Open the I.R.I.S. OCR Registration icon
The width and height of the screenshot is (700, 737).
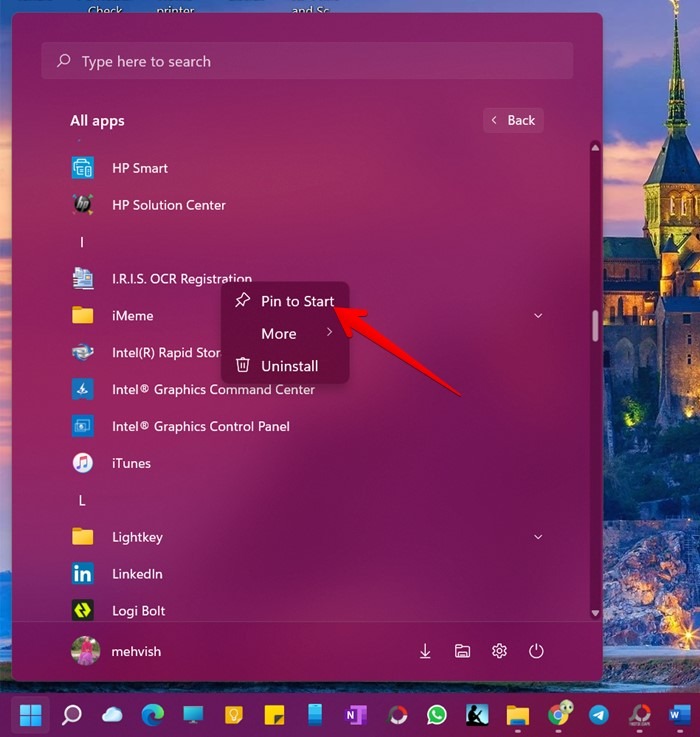[x=83, y=278]
